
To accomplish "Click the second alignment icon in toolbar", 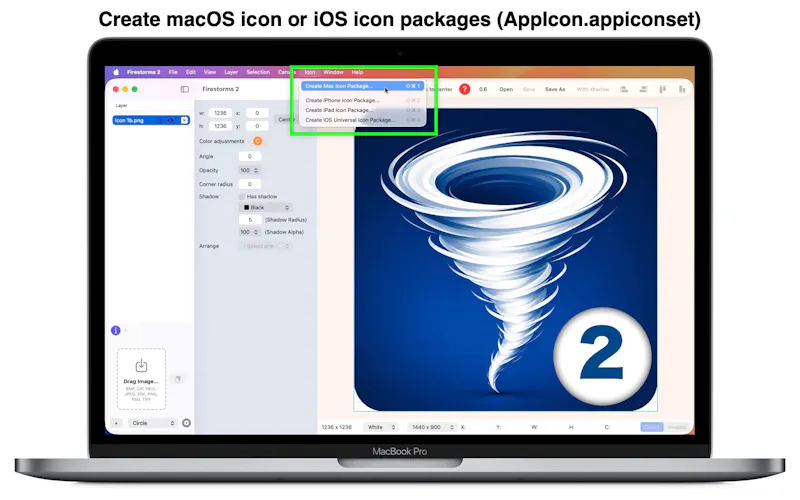I will click(x=643, y=89).
